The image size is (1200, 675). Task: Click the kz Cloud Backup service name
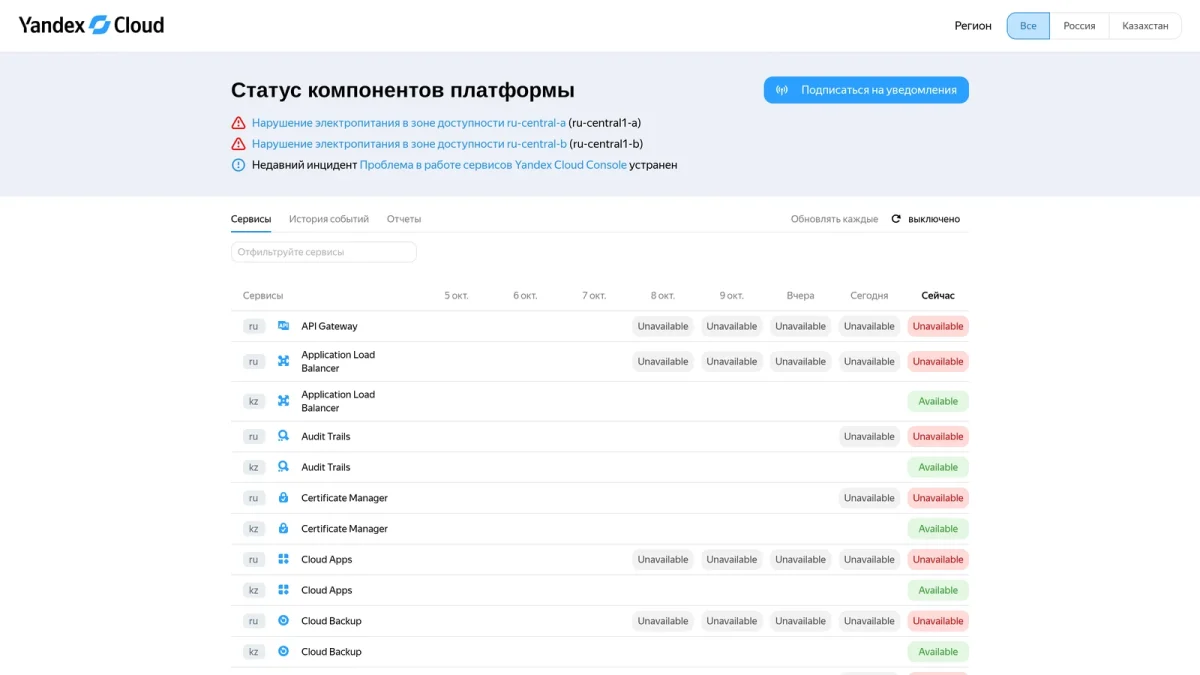pos(331,651)
